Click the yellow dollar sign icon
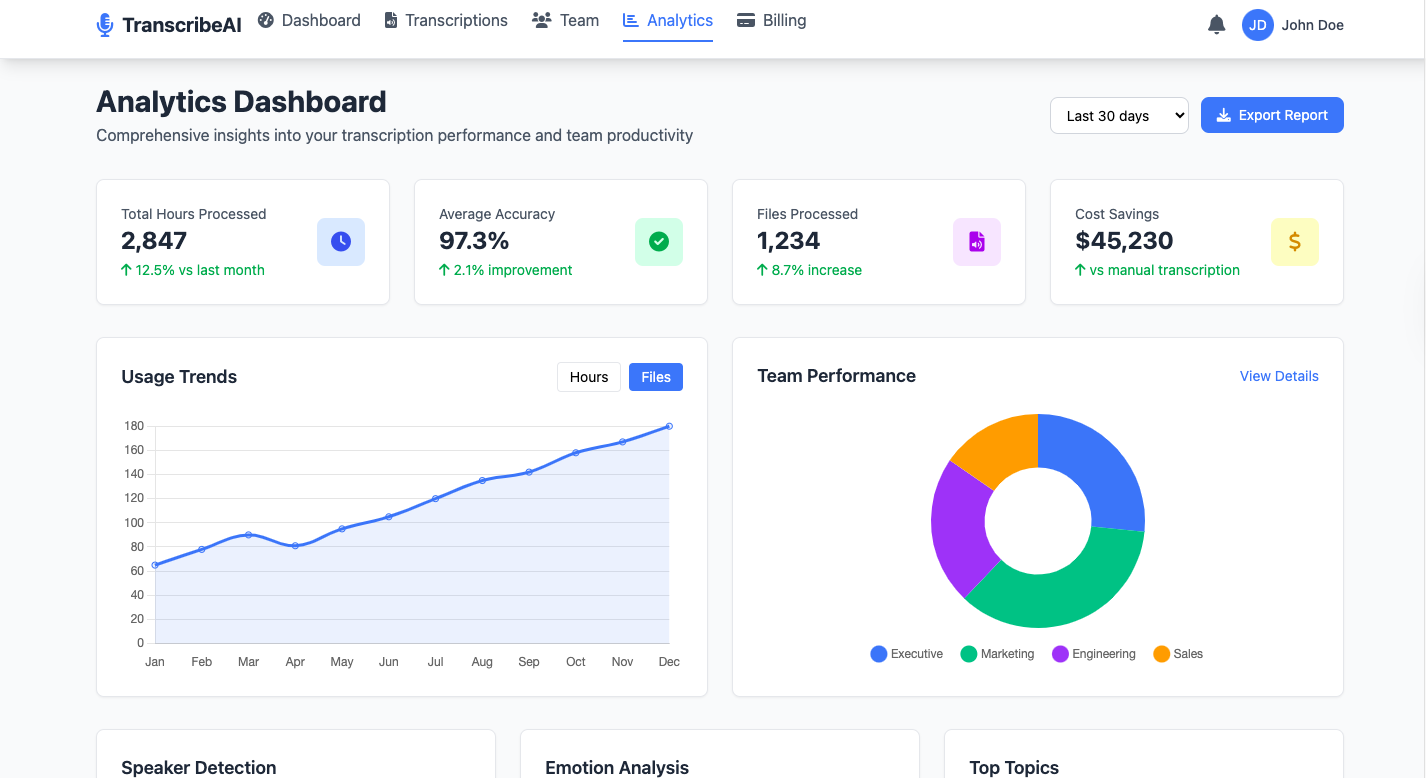1426x778 pixels. (1294, 242)
